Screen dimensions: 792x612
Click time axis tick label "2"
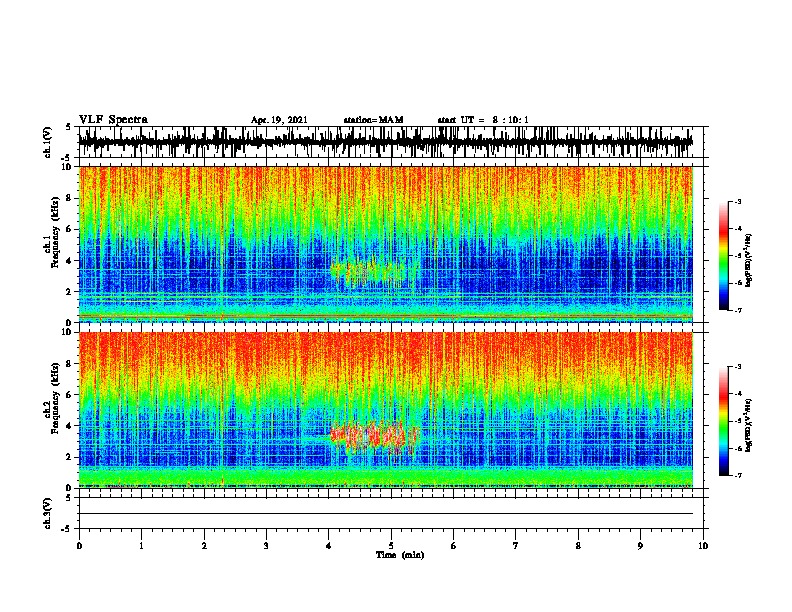click(x=204, y=546)
